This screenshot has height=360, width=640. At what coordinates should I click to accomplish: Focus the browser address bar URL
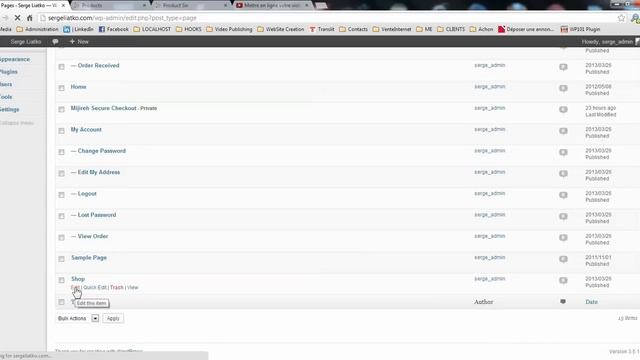click(122, 18)
